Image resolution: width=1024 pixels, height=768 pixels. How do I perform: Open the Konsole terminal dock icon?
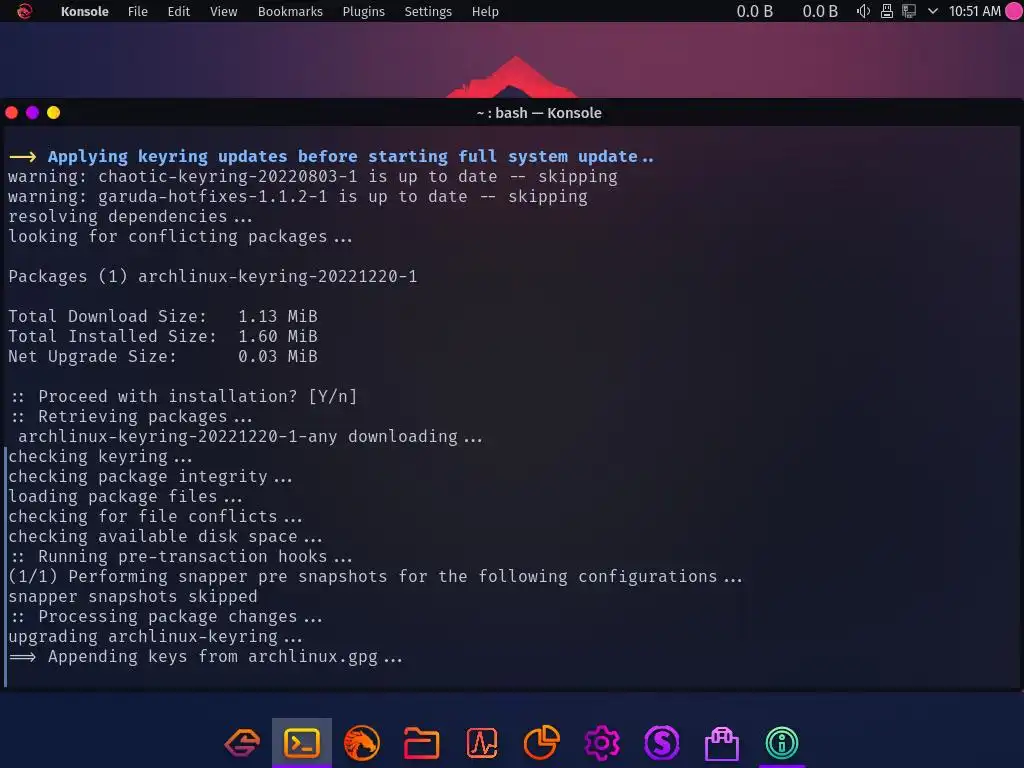(x=302, y=743)
